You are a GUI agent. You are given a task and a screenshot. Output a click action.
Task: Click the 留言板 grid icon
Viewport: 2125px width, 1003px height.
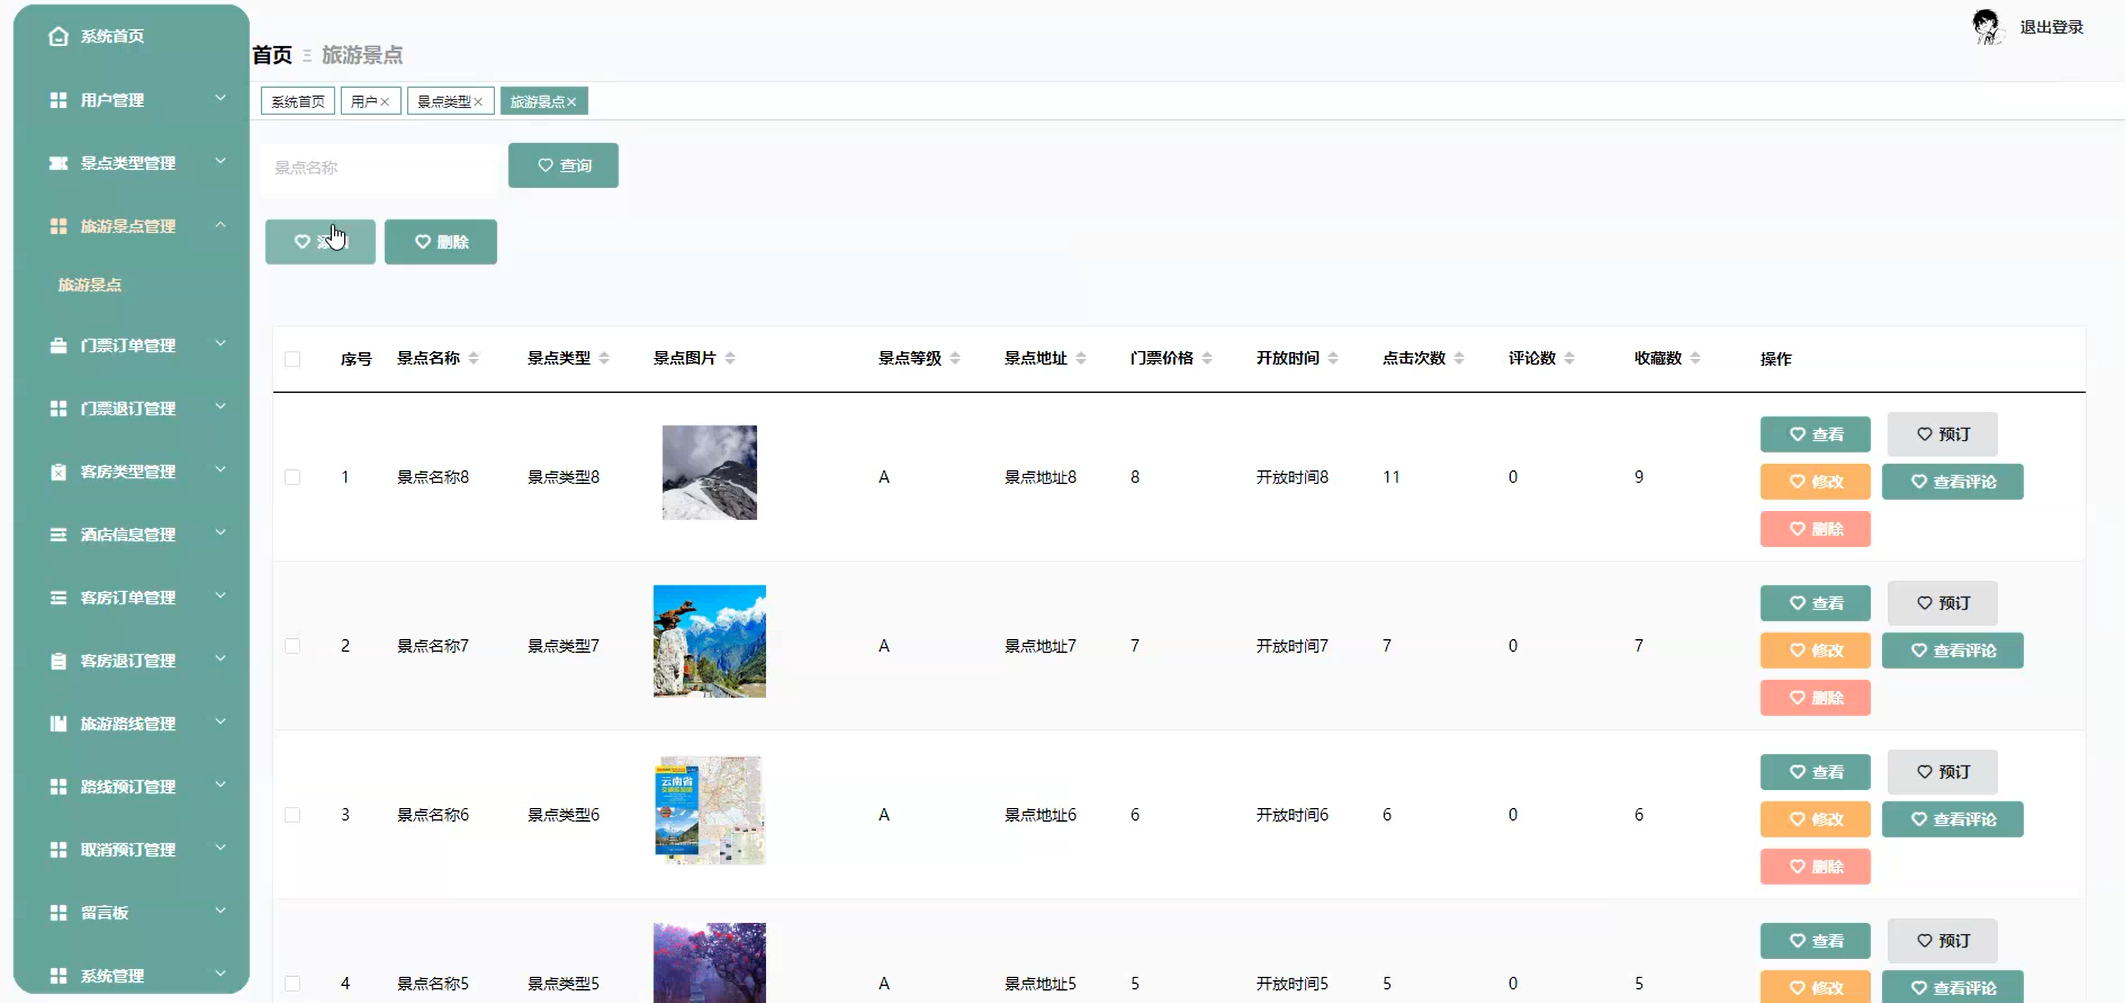(x=58, y=912)
